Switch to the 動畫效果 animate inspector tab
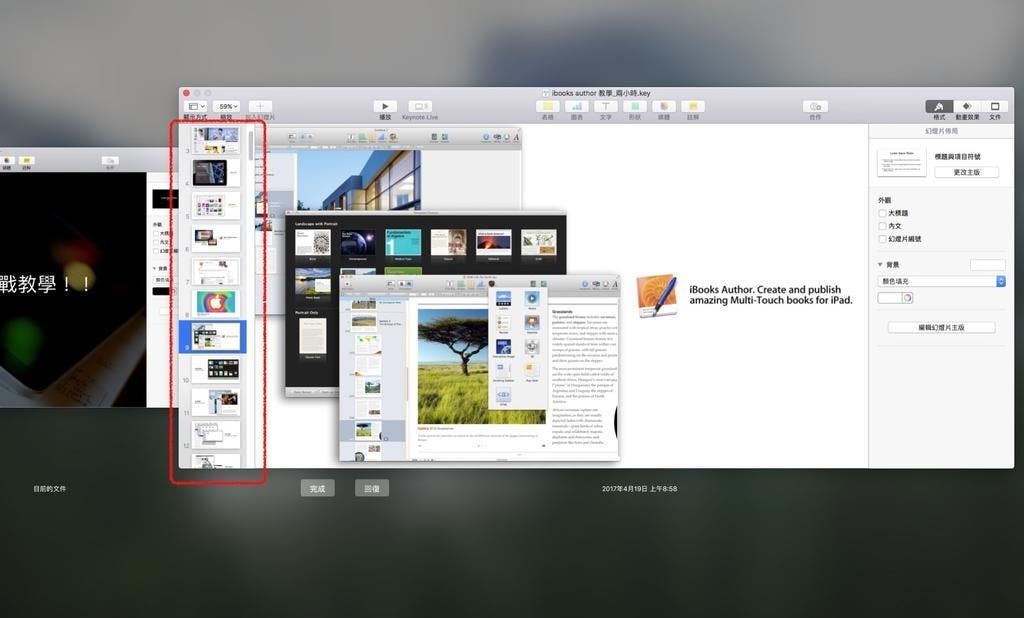The image size is (1024, 618). point(967,106)
